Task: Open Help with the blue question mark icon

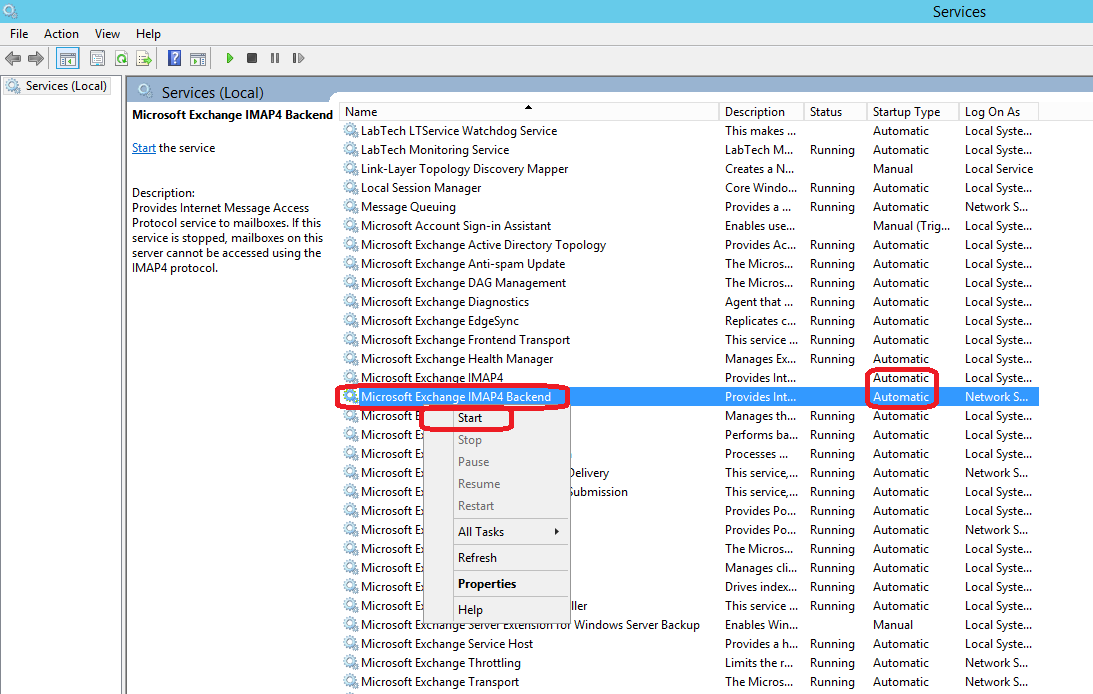Action: (x=174, y=59)
